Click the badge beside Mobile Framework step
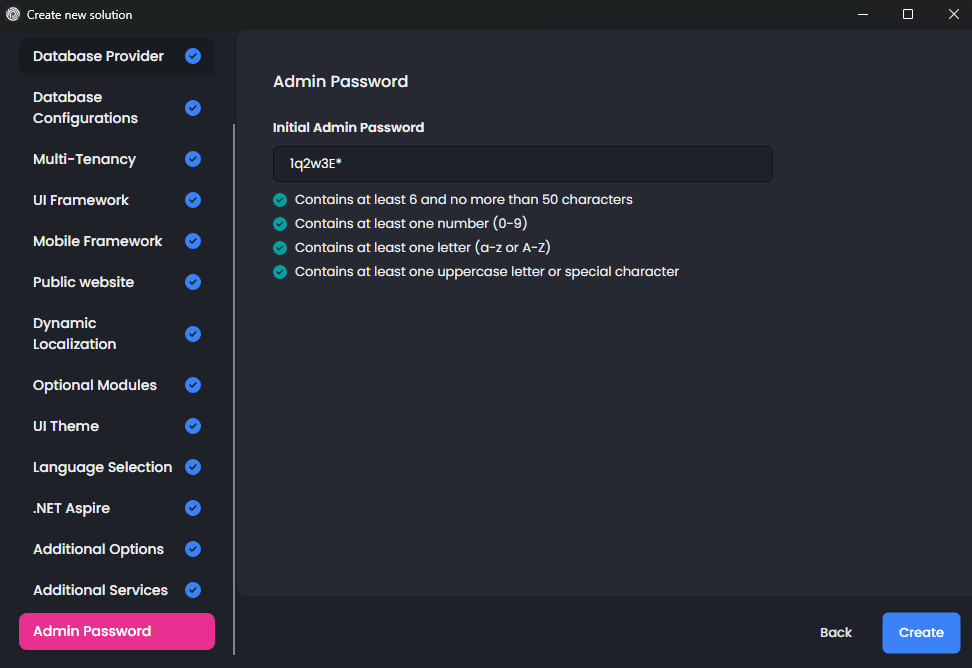Screen dimensions: 972x668 [x=192, y=241]
